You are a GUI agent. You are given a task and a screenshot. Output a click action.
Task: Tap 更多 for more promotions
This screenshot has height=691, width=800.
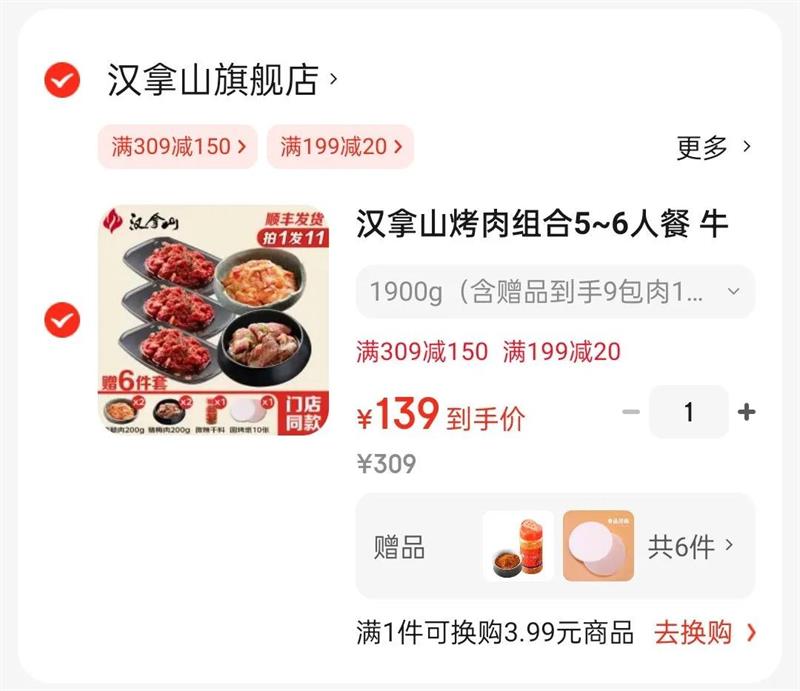(702, 147)
